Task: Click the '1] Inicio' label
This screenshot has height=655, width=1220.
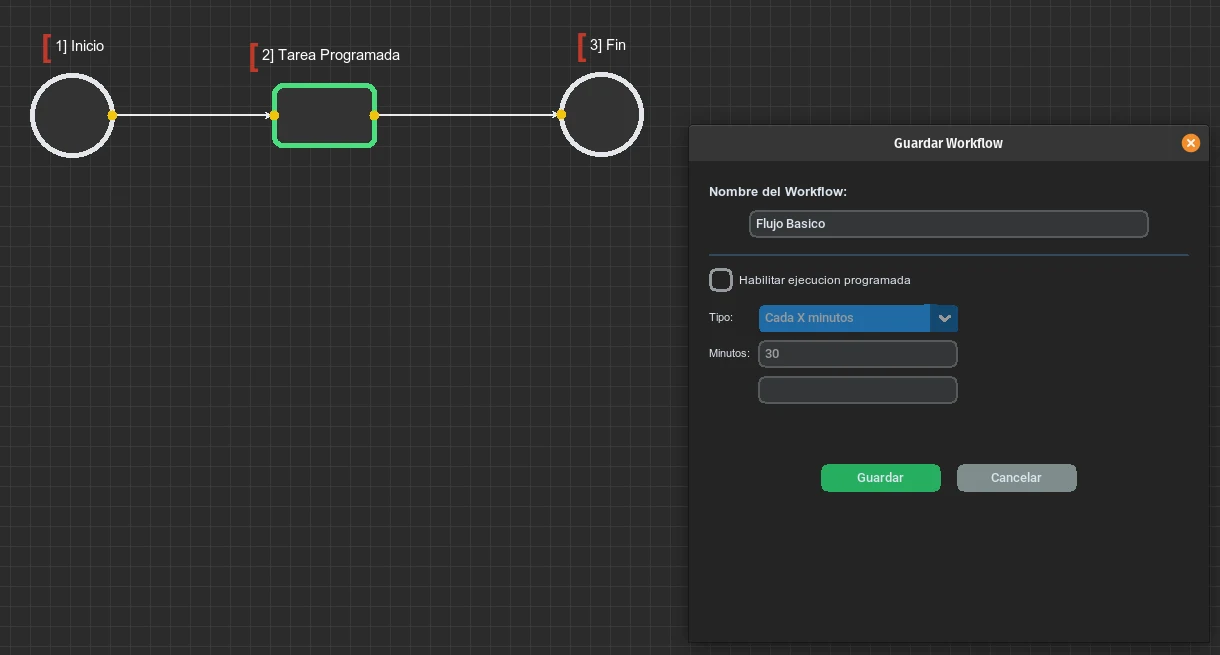Action: 80,46
